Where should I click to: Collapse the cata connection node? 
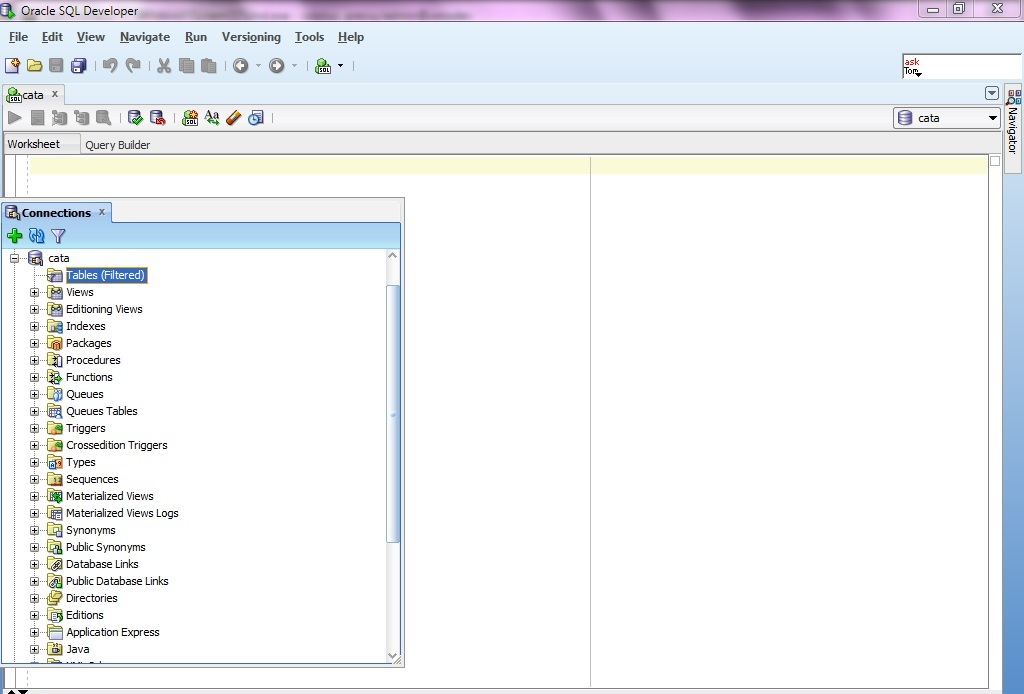[14, 259]
